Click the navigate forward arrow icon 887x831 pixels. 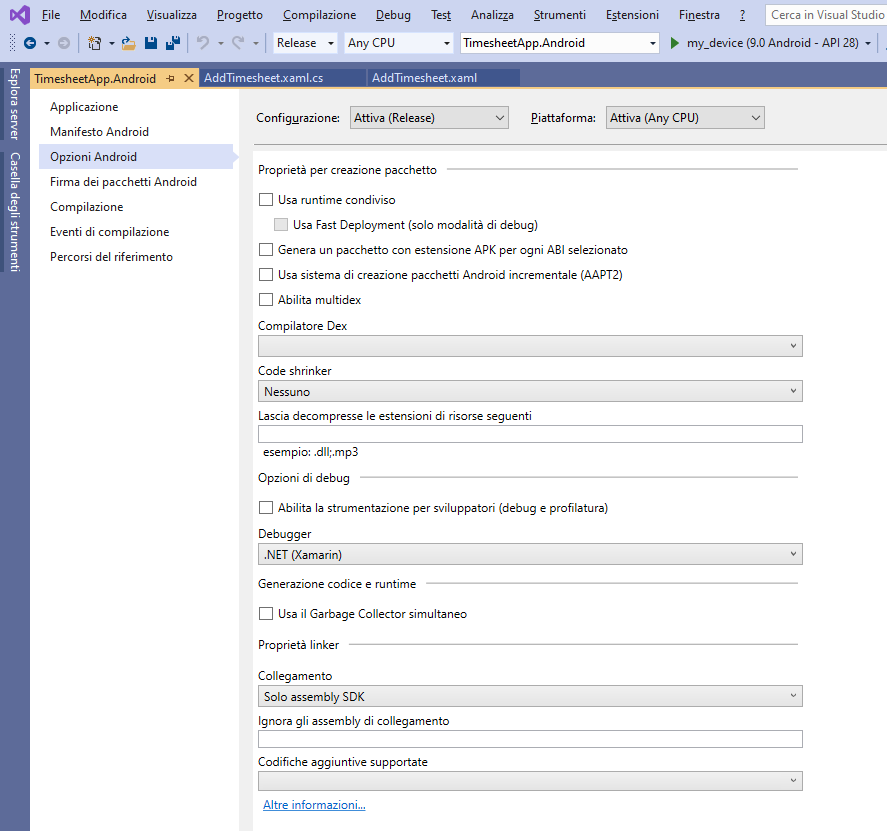click(x=64, y=43)
